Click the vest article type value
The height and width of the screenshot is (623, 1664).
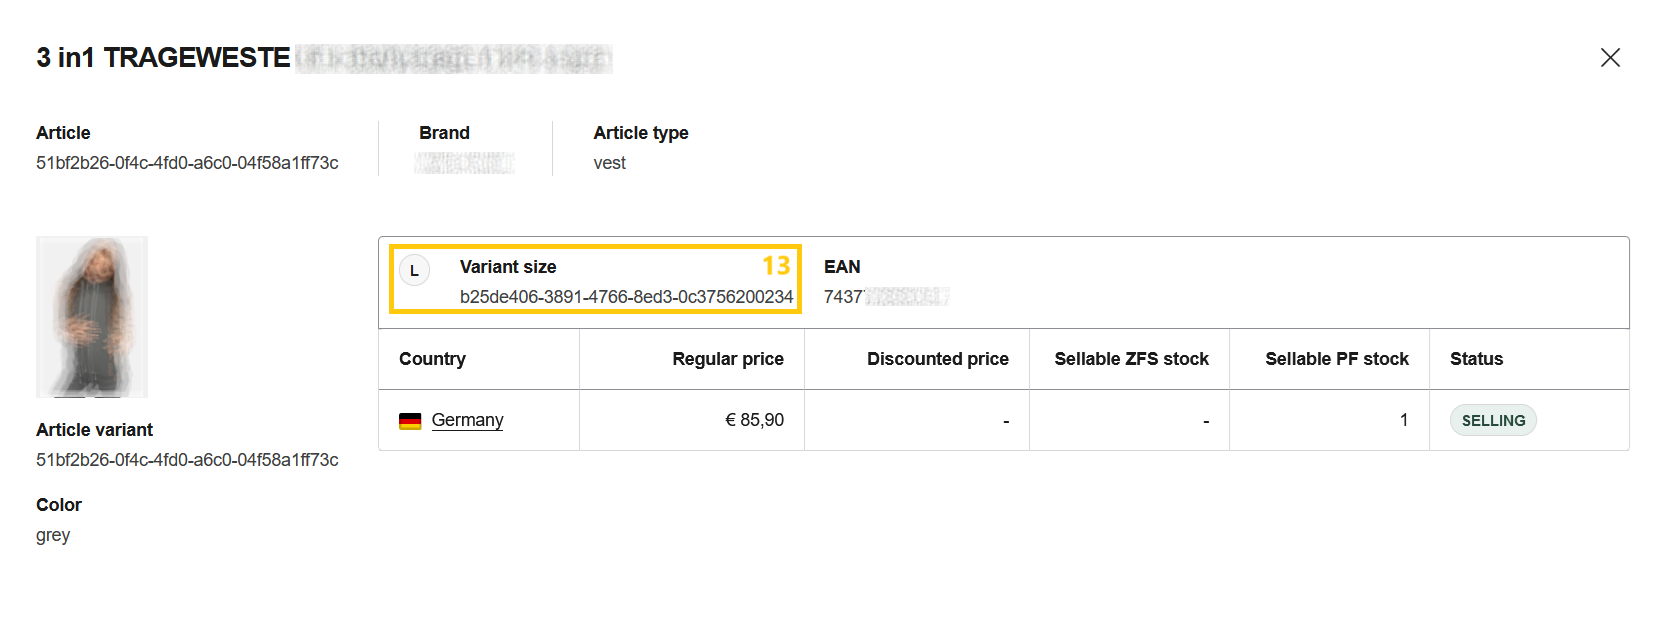click(609, 163)
